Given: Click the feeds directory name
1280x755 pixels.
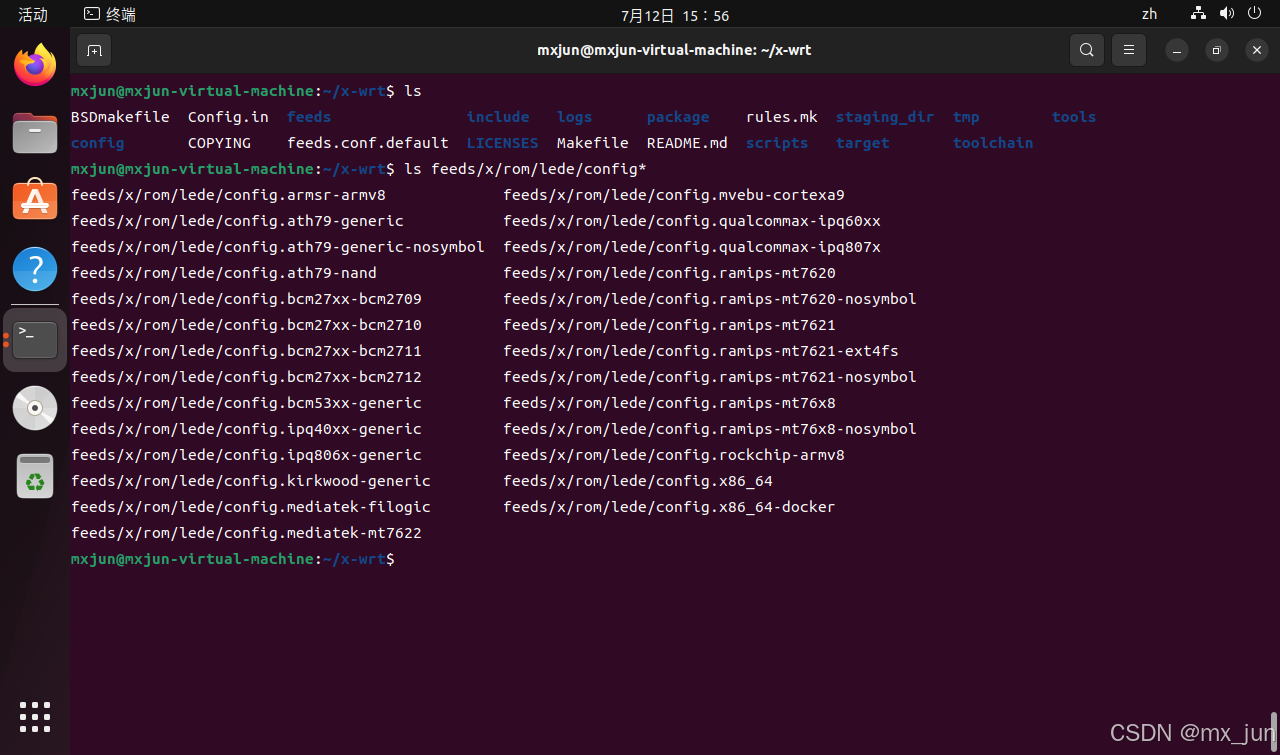Looking at the screenshot, I should pos(309,117).
